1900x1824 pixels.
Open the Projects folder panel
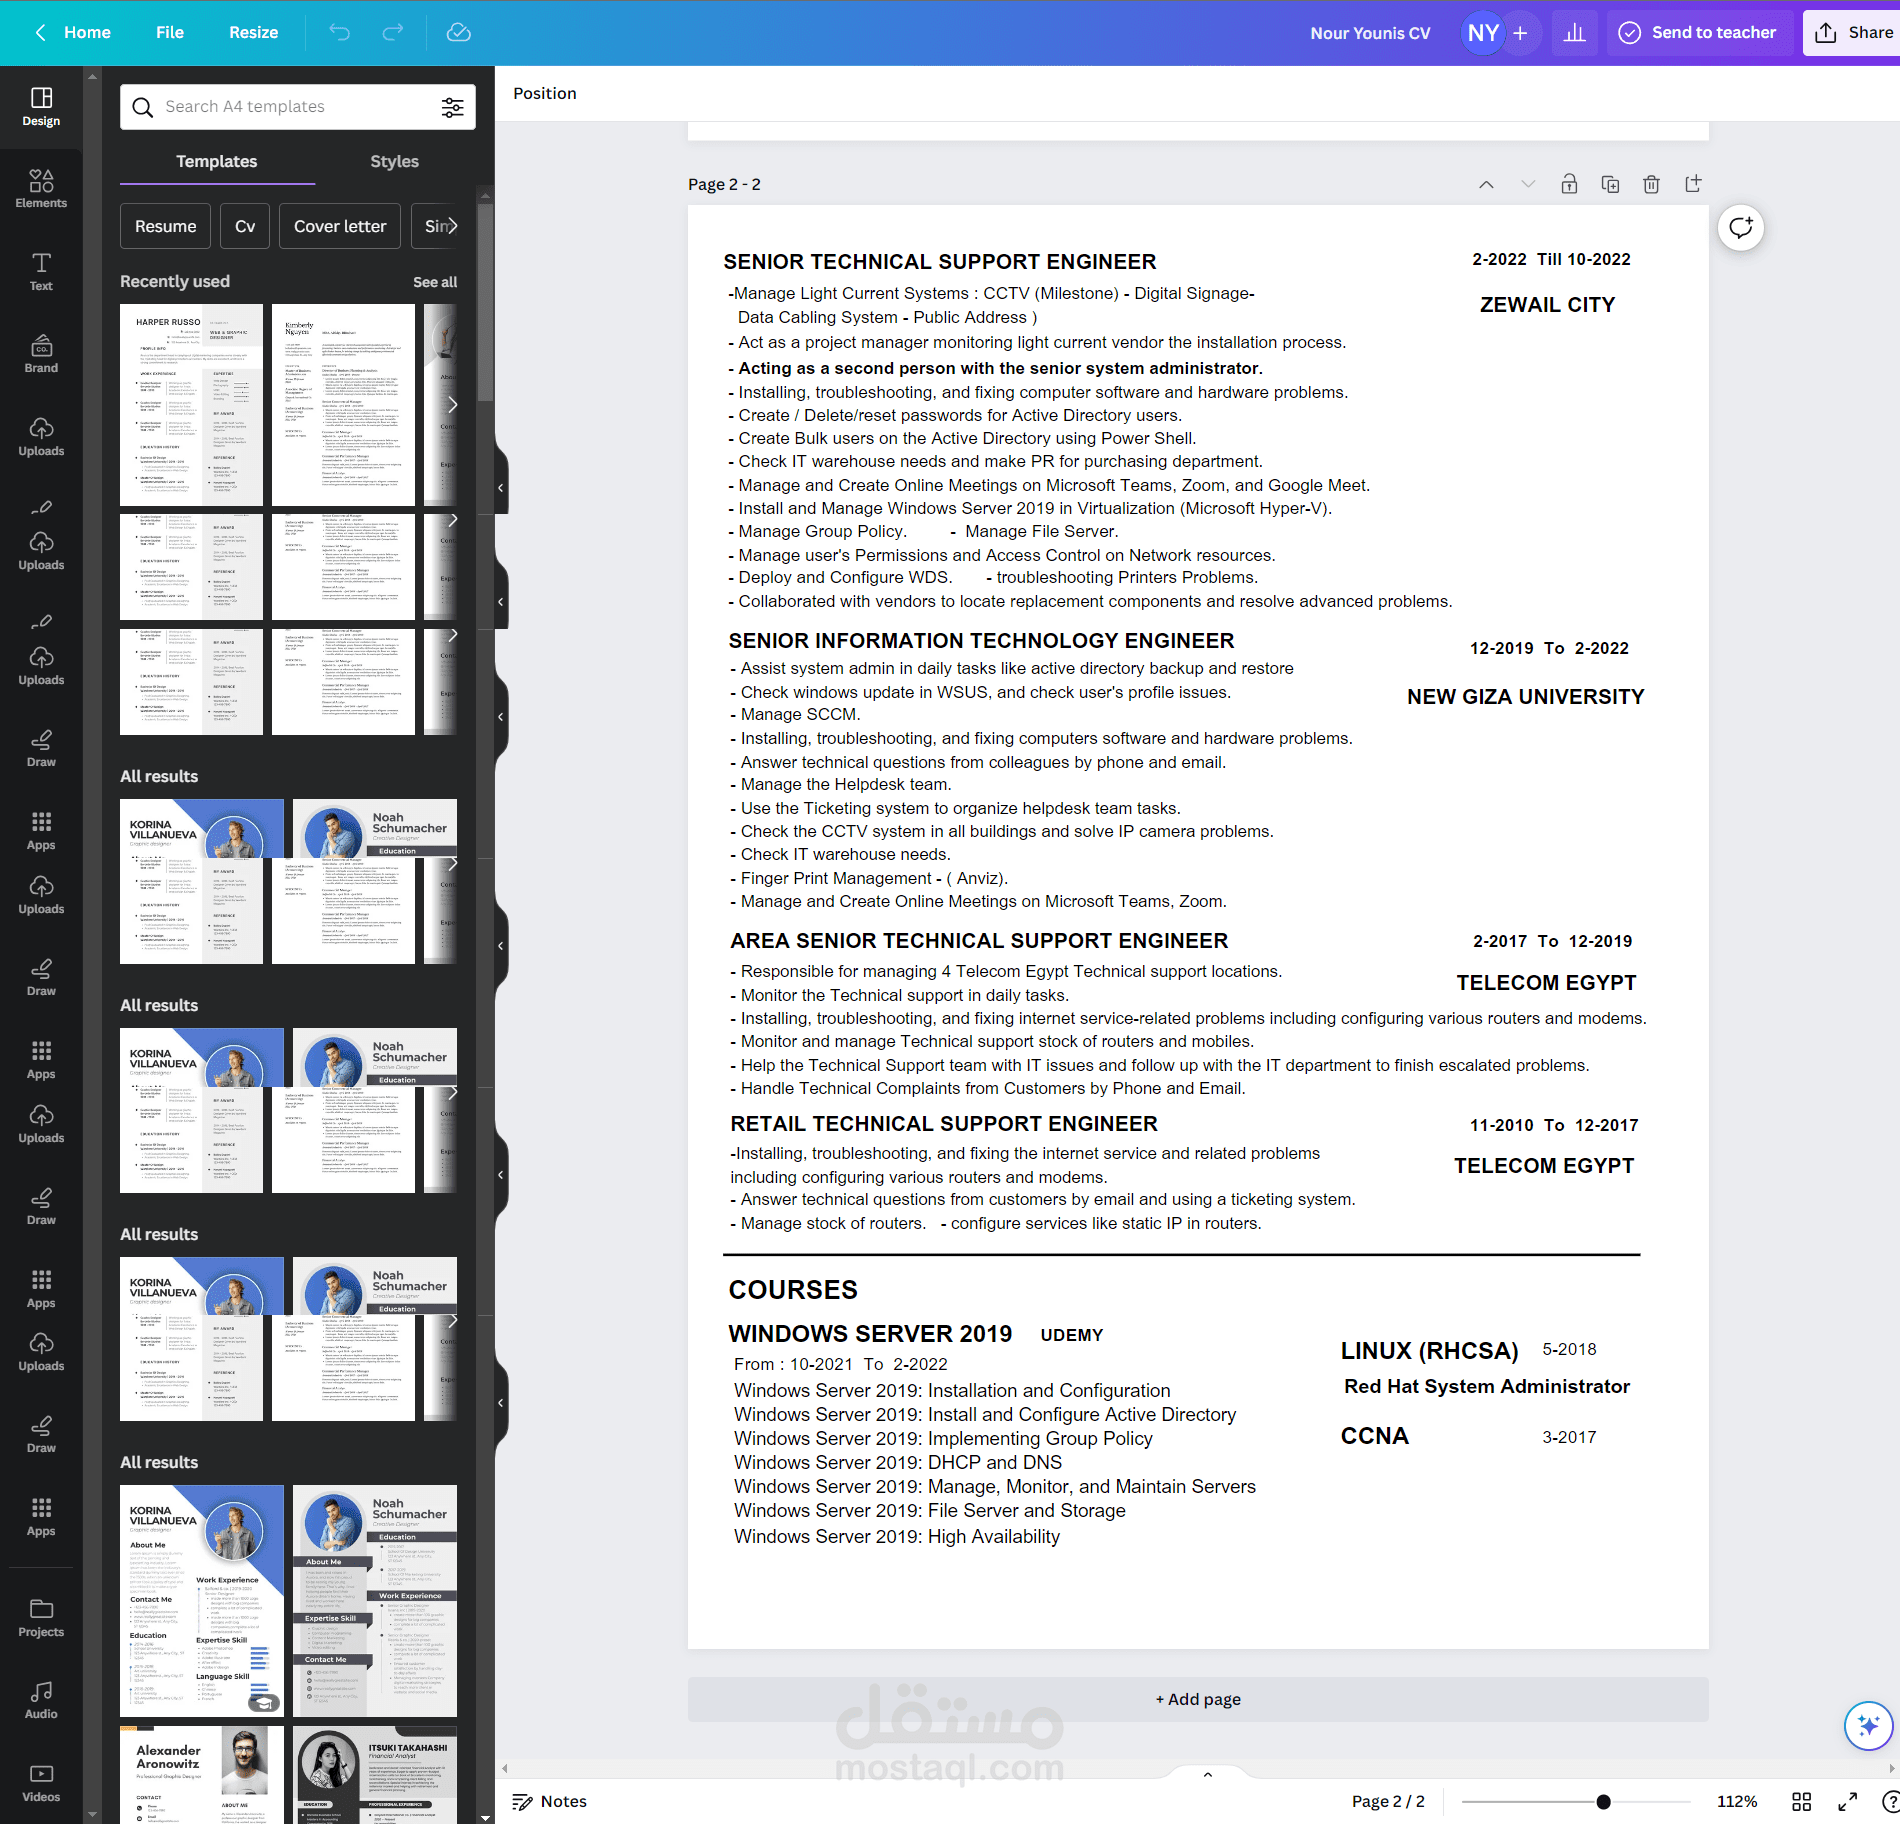[x=41, y=1618]
